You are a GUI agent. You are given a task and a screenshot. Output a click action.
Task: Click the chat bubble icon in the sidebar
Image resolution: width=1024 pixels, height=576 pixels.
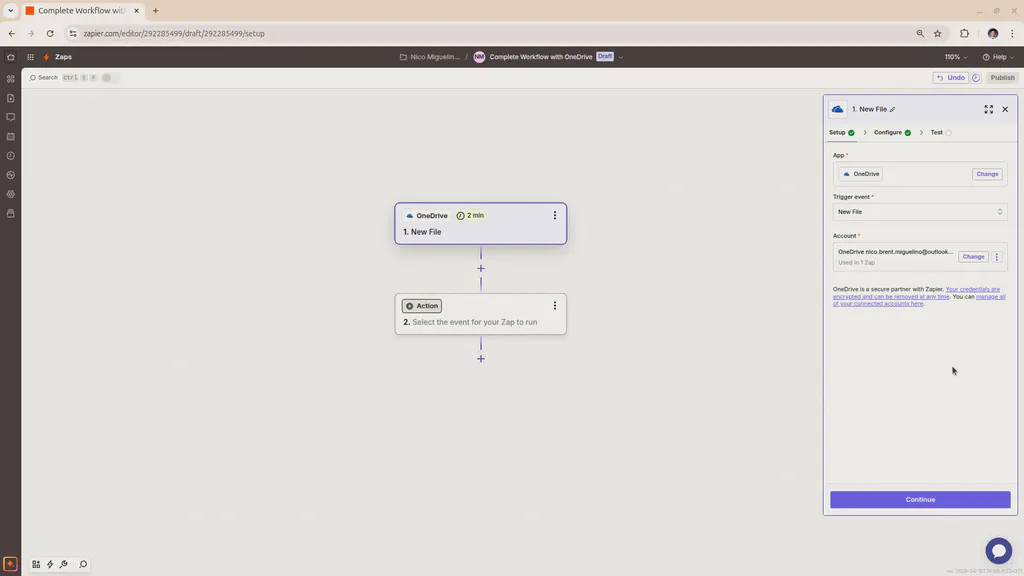11,117
